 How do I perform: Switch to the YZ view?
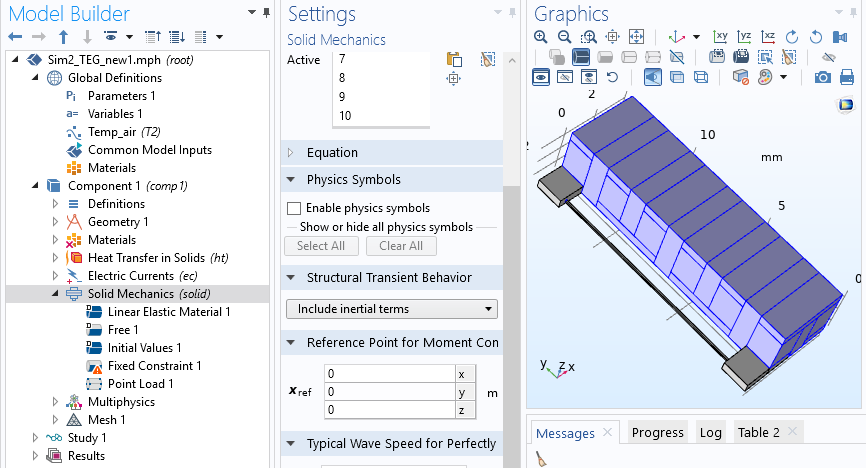click(x=744, y=36)
